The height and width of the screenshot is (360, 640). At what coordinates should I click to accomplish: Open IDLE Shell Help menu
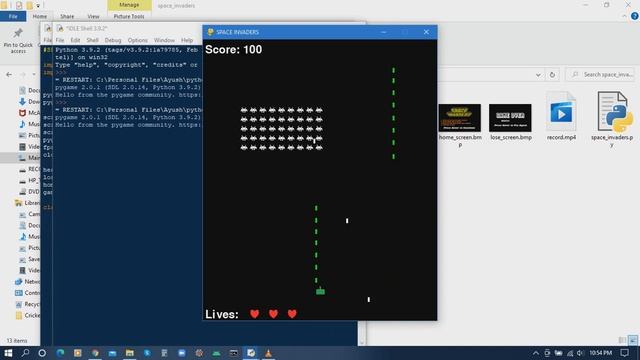[x=187, y=40]
